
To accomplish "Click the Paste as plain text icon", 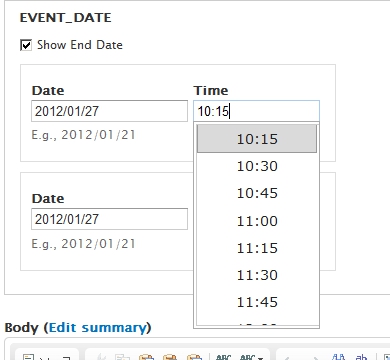I will tap(170, 357).
